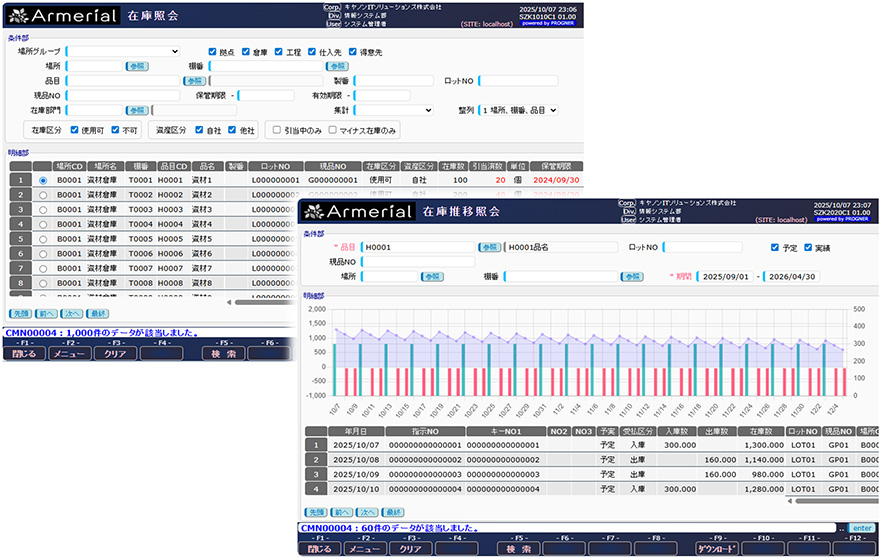Expand the 集計 dropdown
This screenshot has width=880, height=557.
(394, 110)
